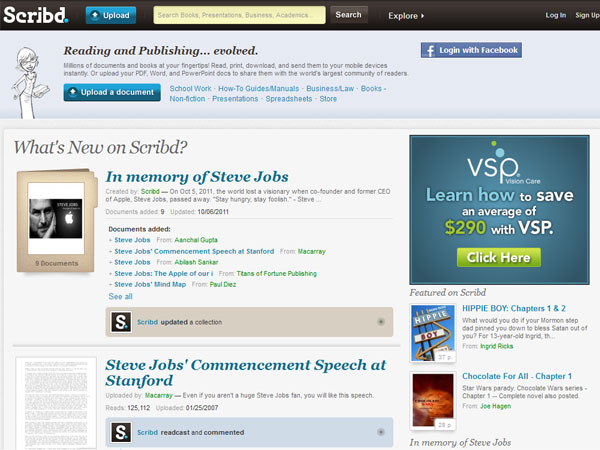
Task: Open How-To Guides/Manuals category
Action: (259, 88)
